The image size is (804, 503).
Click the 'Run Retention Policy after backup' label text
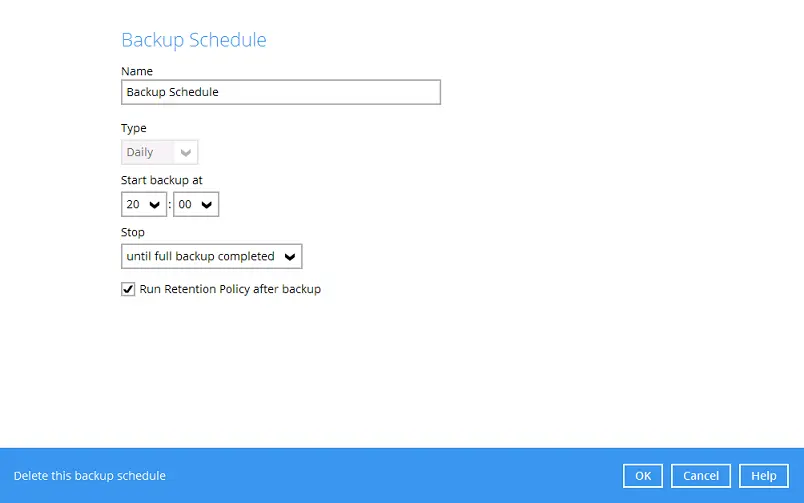(230, 289)
